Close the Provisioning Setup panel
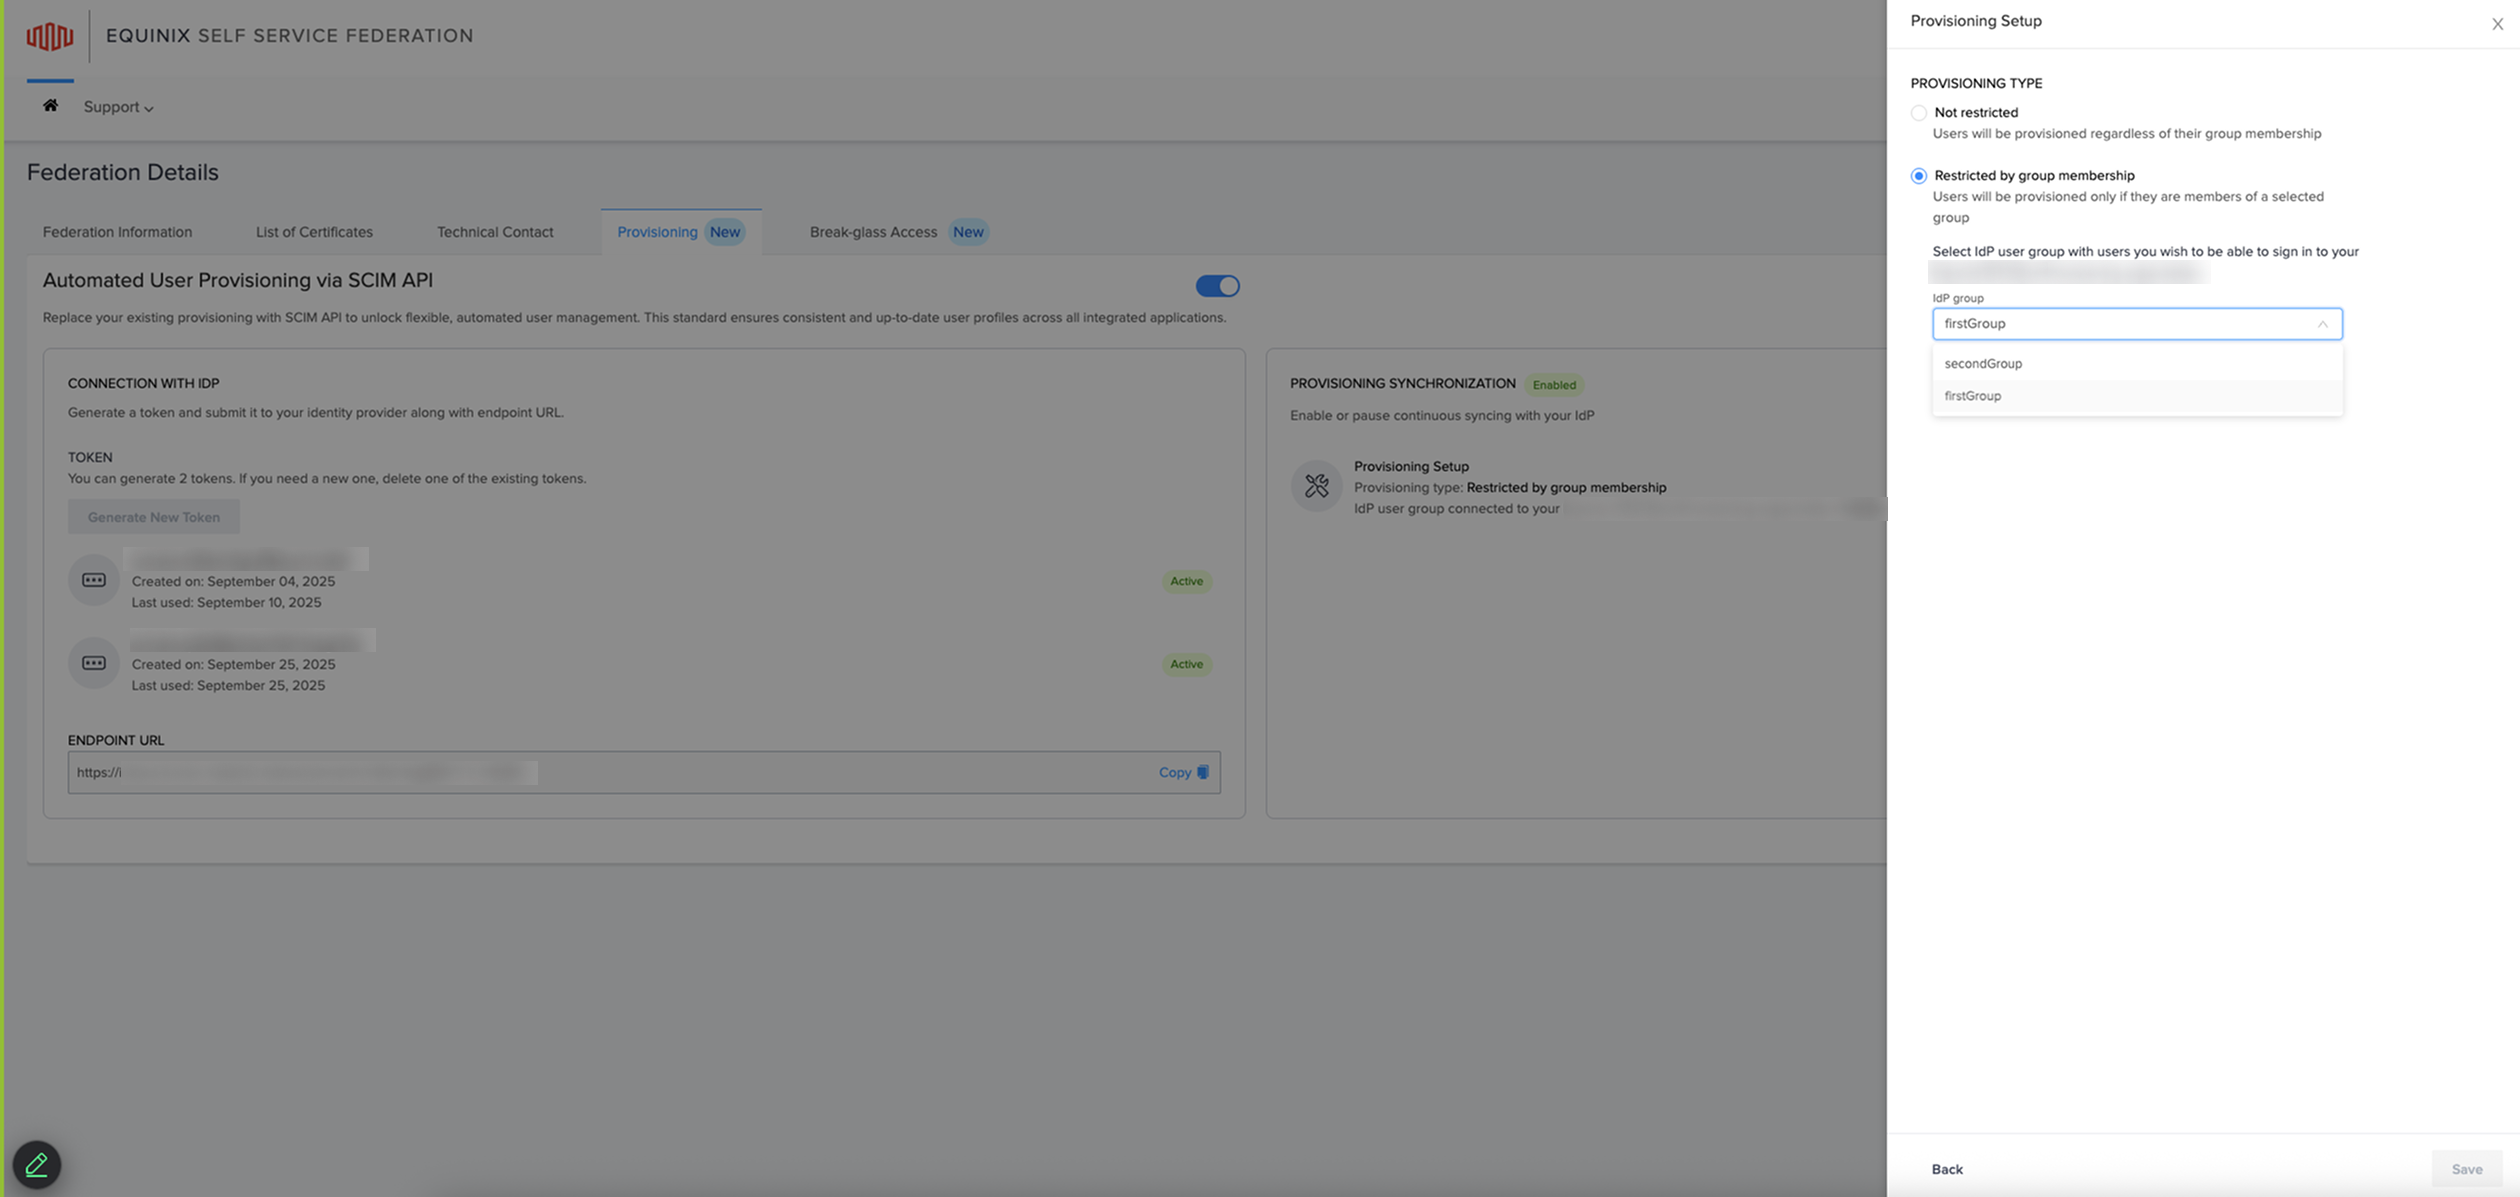This screenshot has width=2520, height=1197. [2497, 24]
